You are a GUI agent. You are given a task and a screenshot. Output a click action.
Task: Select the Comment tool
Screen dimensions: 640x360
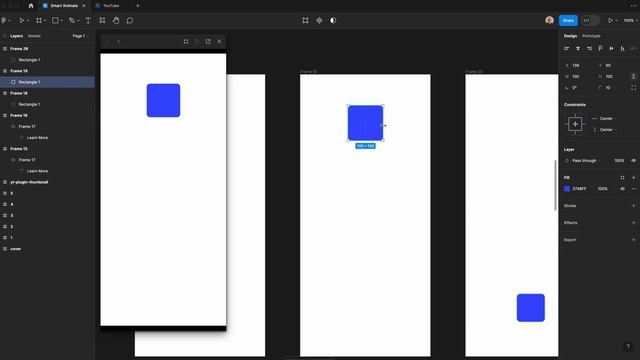click(x=130, y=20)
